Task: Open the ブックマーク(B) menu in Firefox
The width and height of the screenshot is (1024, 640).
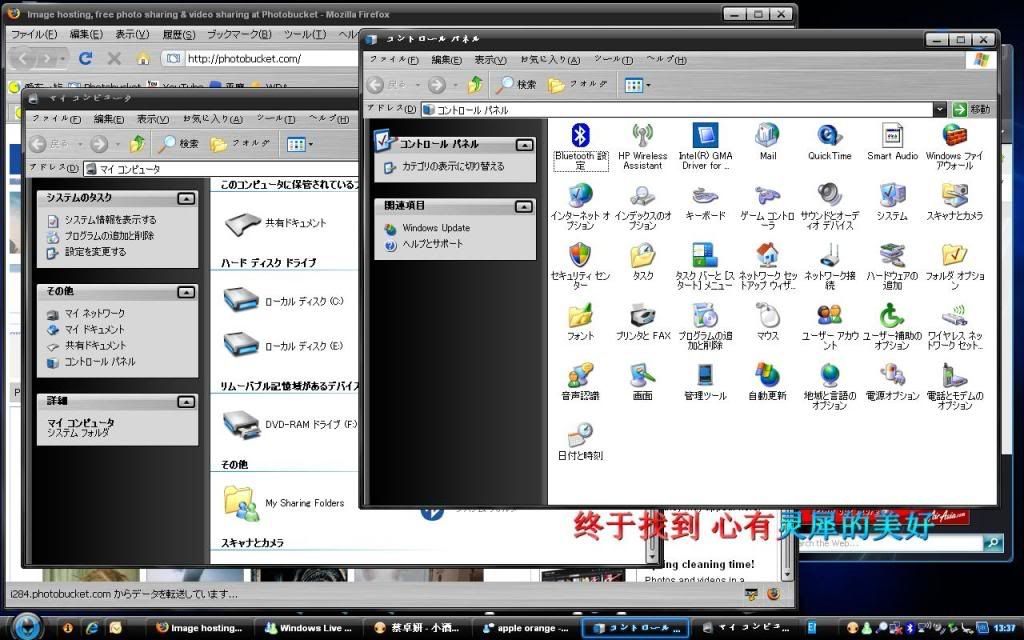Action: pyautogui.click(x=239, y=35)
